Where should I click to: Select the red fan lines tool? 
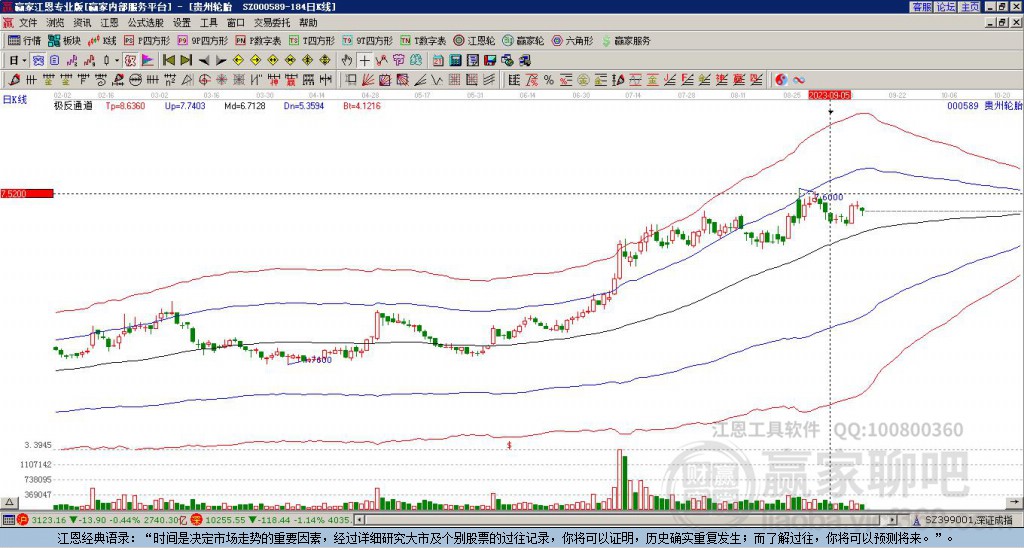pos(367,80)
